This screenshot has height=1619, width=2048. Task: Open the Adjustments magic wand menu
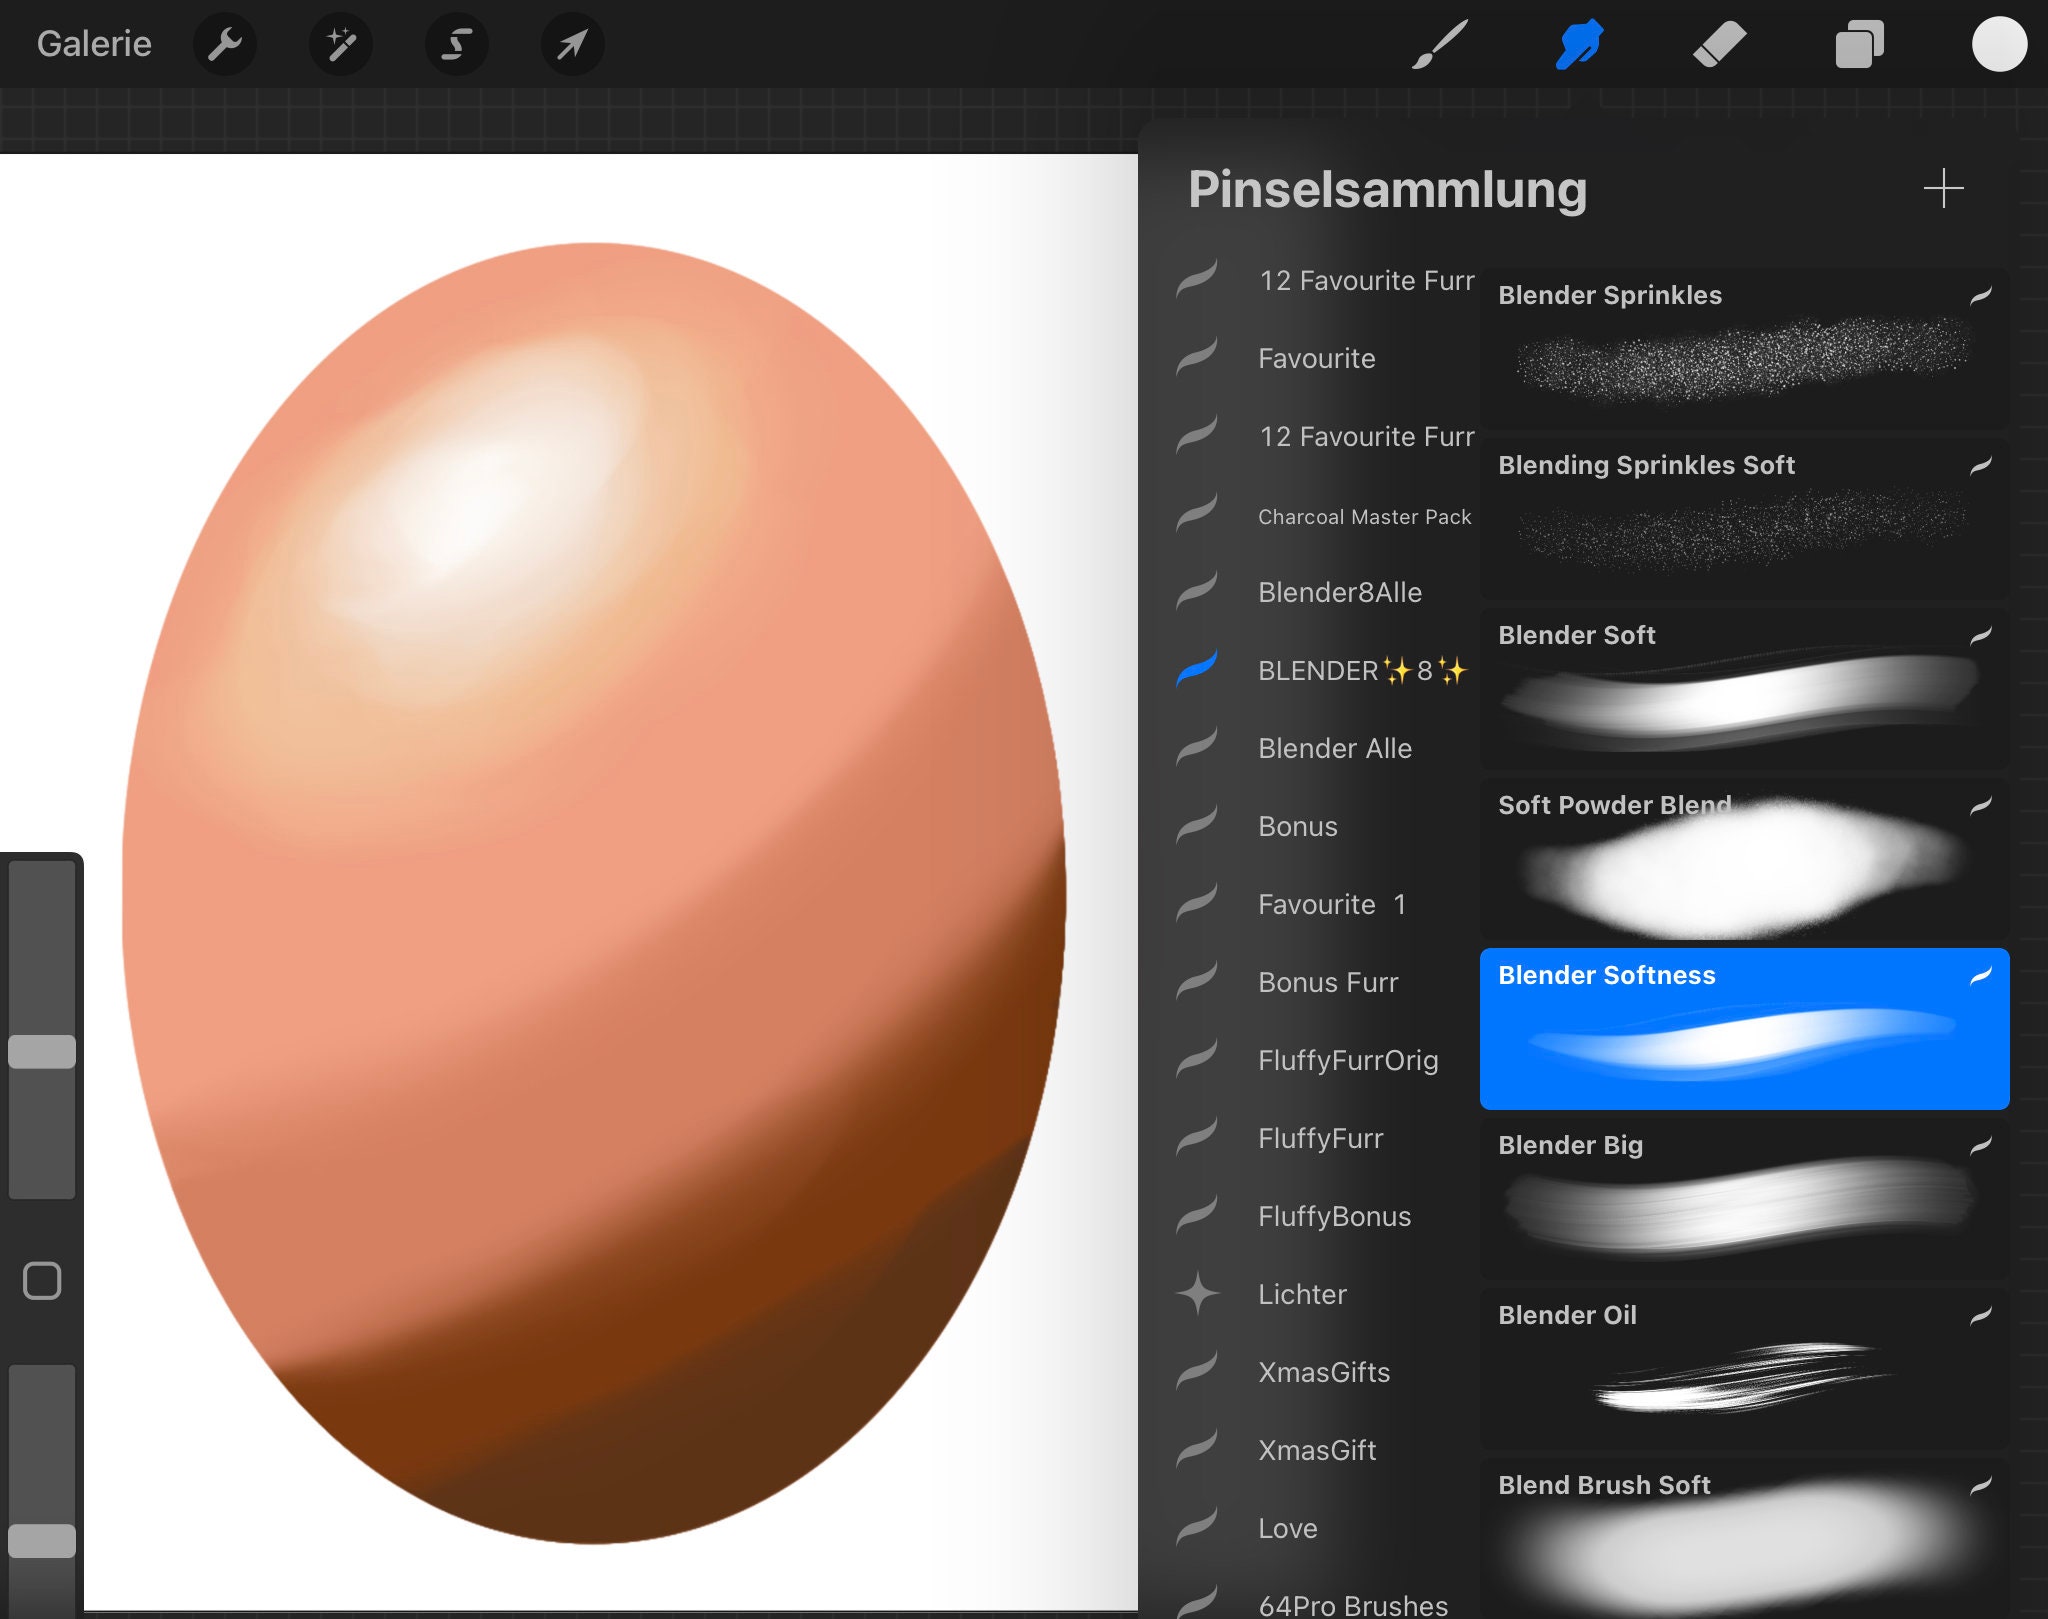pyautogui.click(x=341, y=44)
